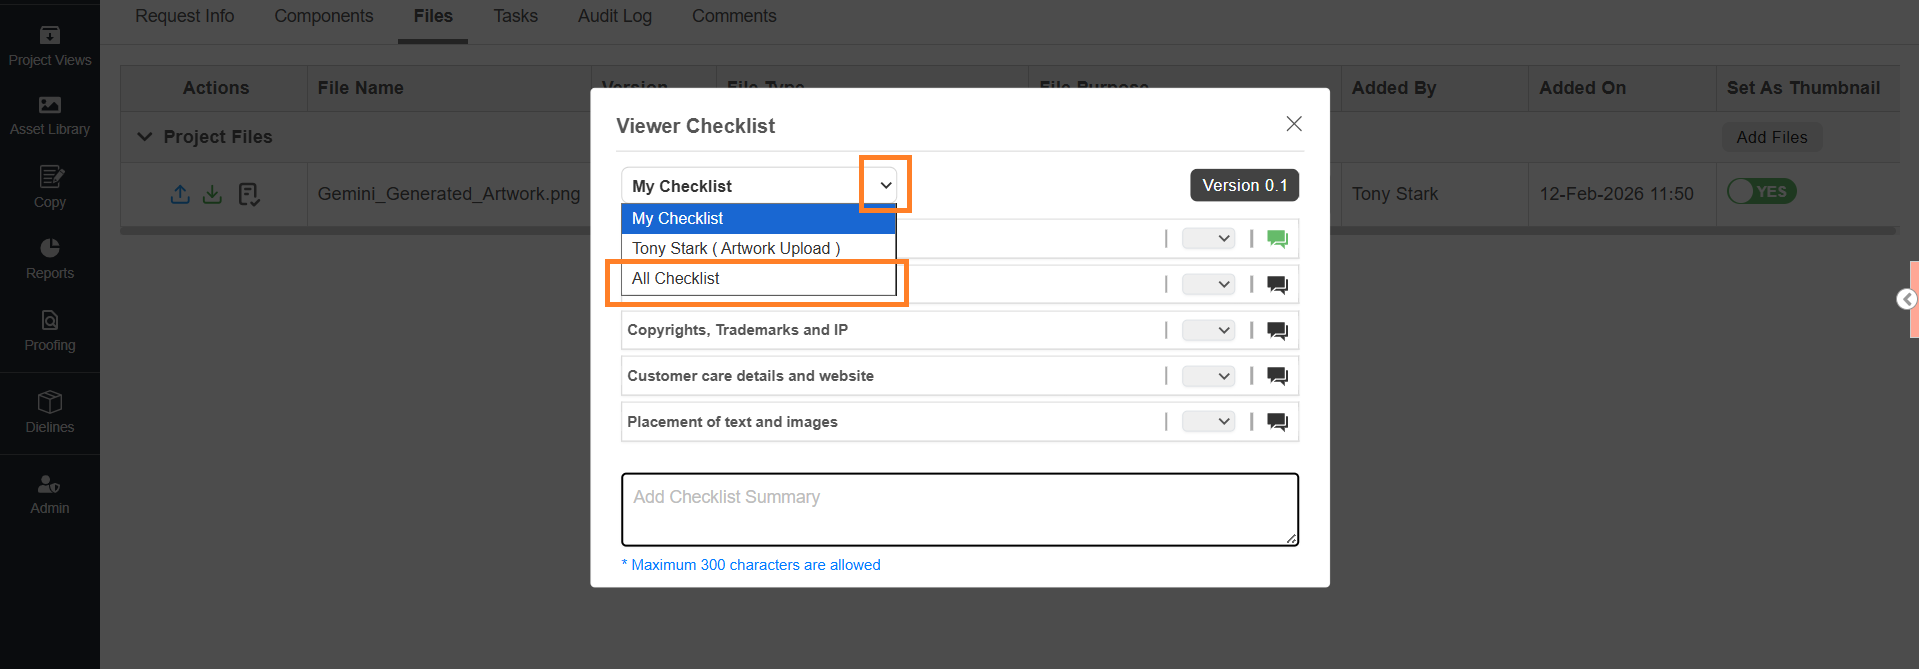
Task: Click the upload icon for Gemini_Generated_Artwork.png
Action: pos(180,194)
